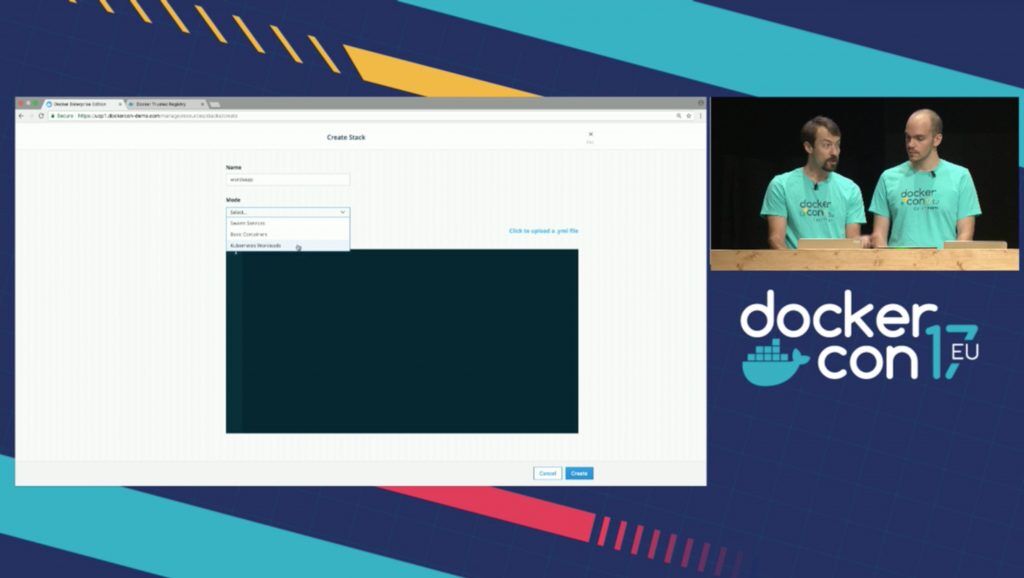Choose Basic Containers mode option
The height and width of the screenshot is (578, 1024).
click(x=288, y=234)
